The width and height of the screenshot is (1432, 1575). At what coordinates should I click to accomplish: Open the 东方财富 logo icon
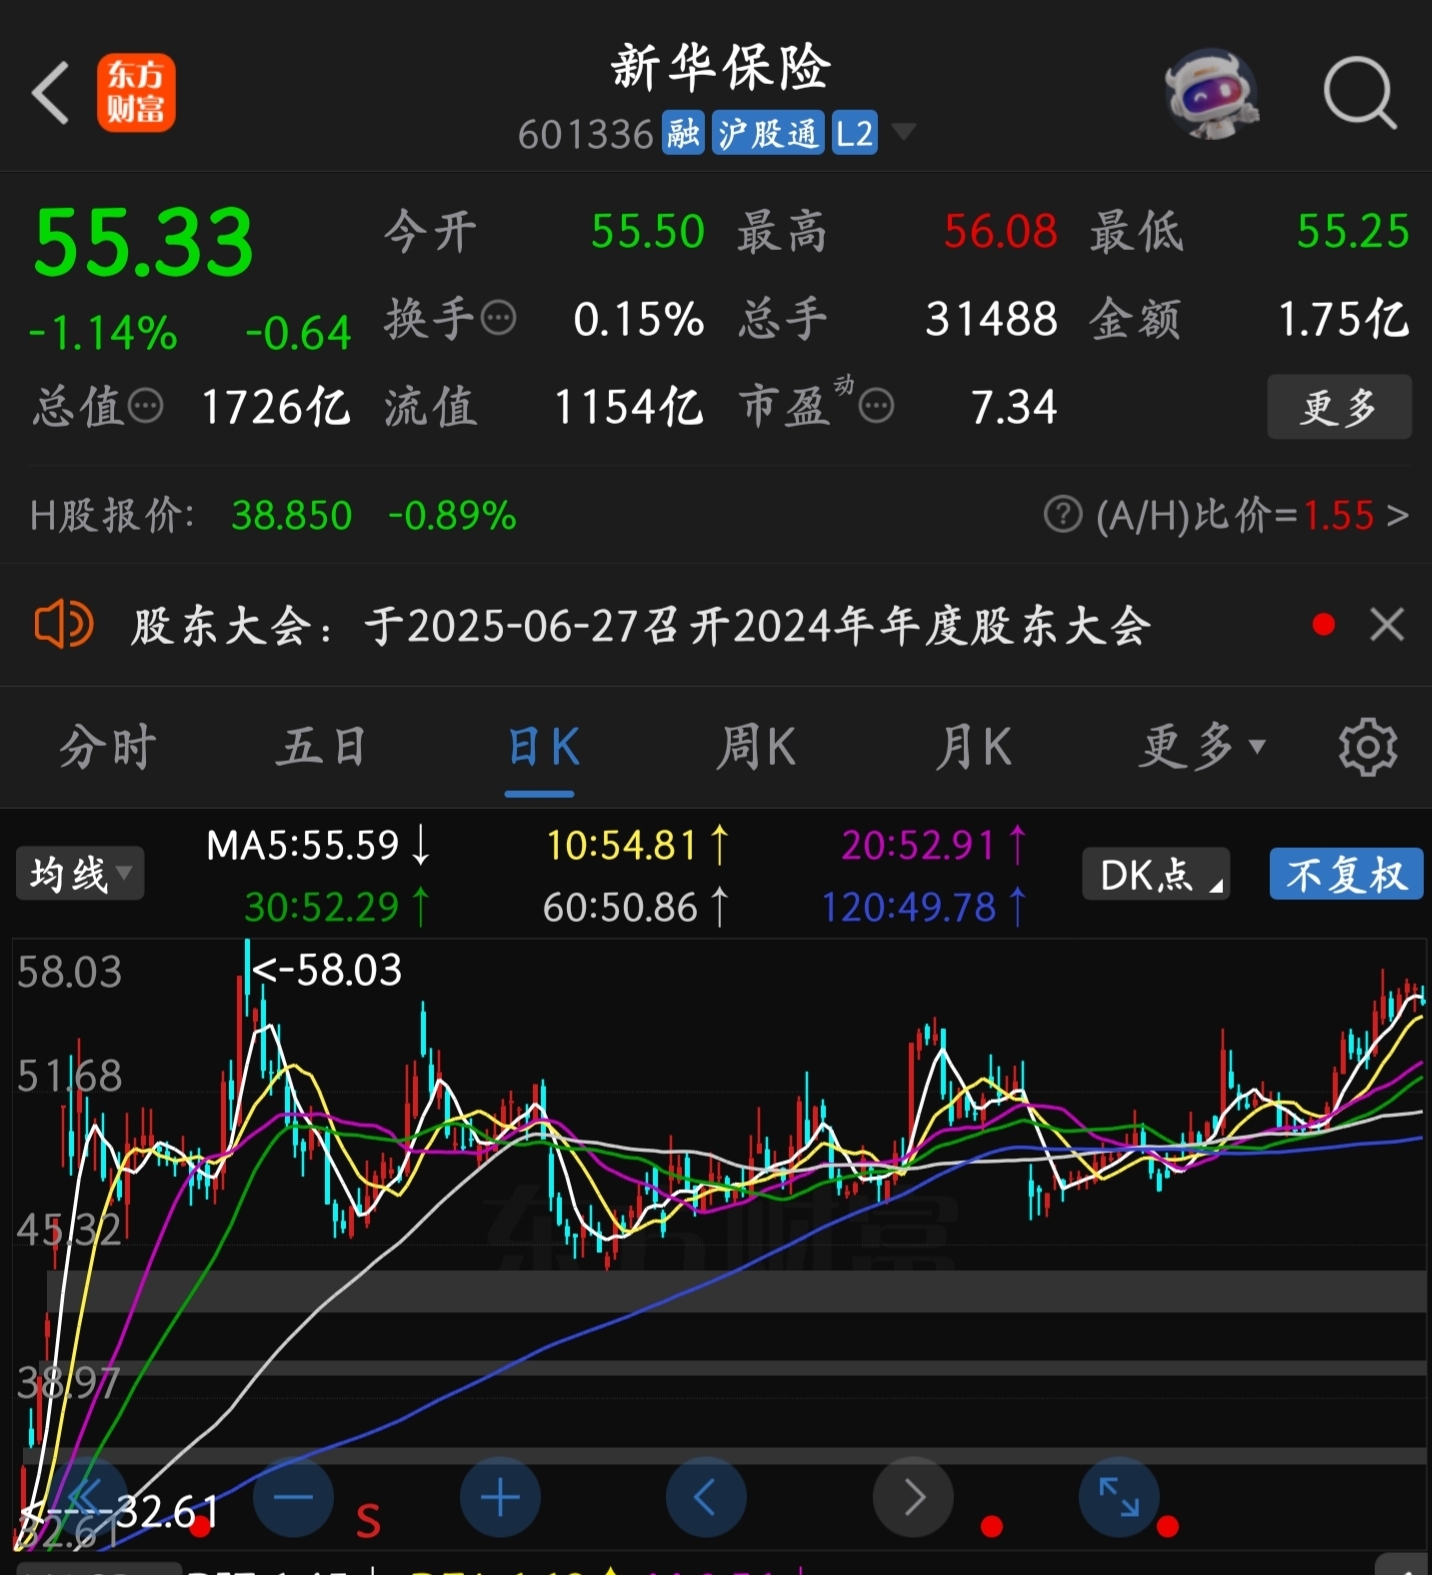click(136, 93)
